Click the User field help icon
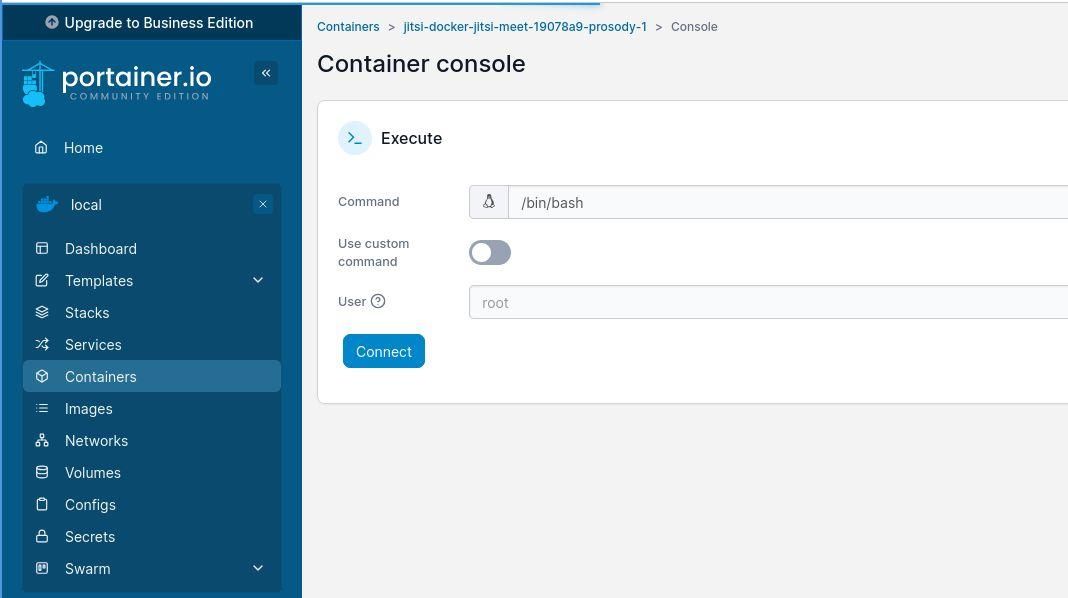The height and width of the screenshot is (598, 1068). (x=378, y=301)
